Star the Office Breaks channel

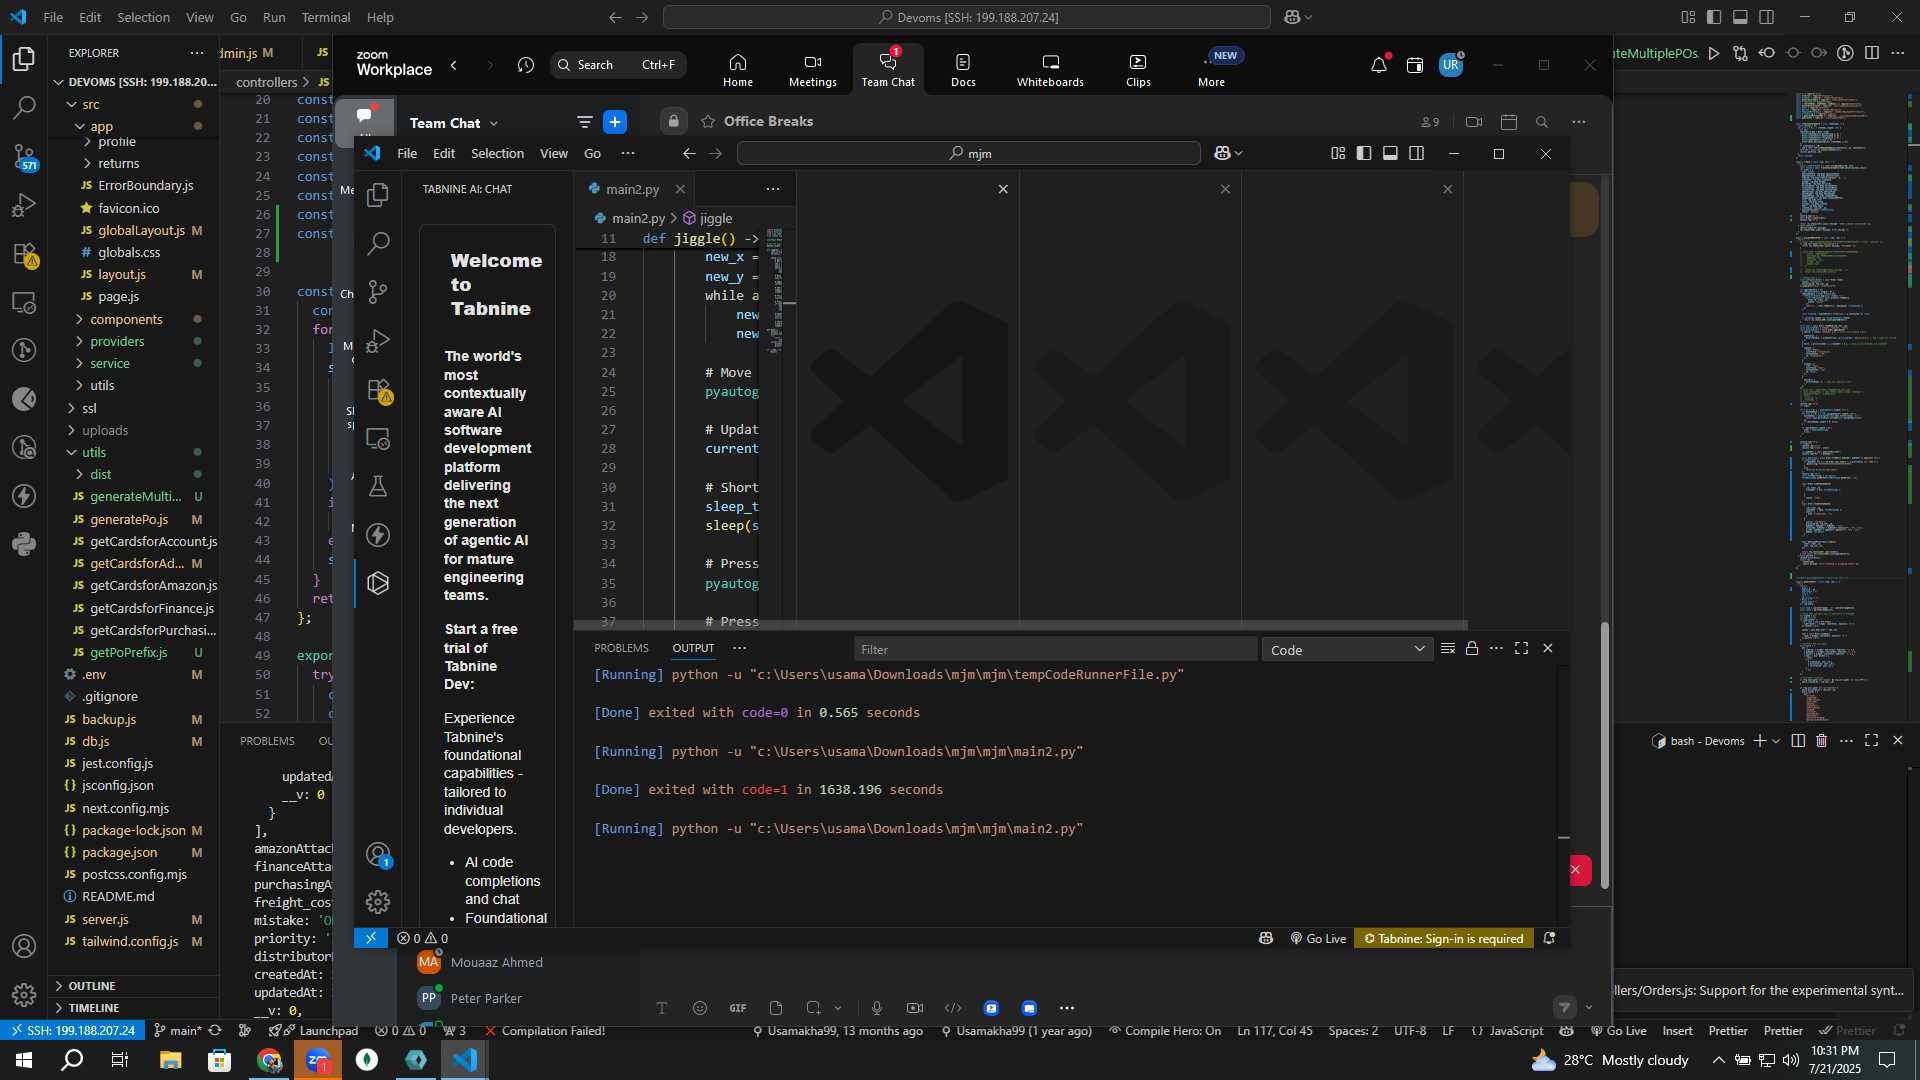point(708,122)
